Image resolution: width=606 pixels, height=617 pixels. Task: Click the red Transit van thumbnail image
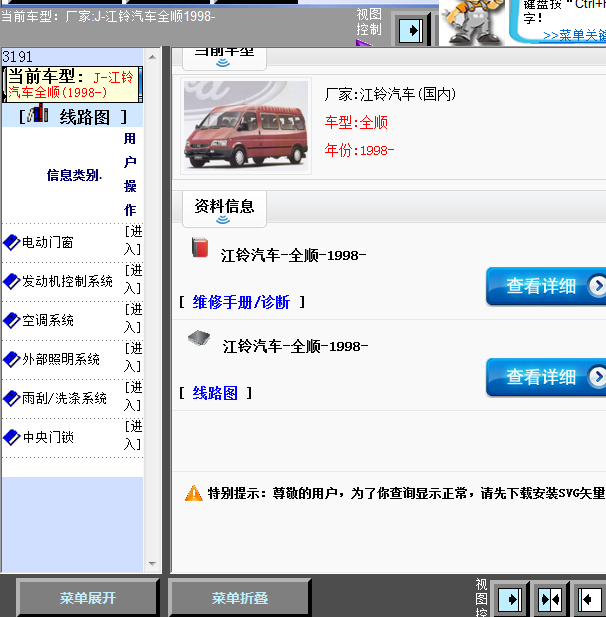[x=246, y=126]
